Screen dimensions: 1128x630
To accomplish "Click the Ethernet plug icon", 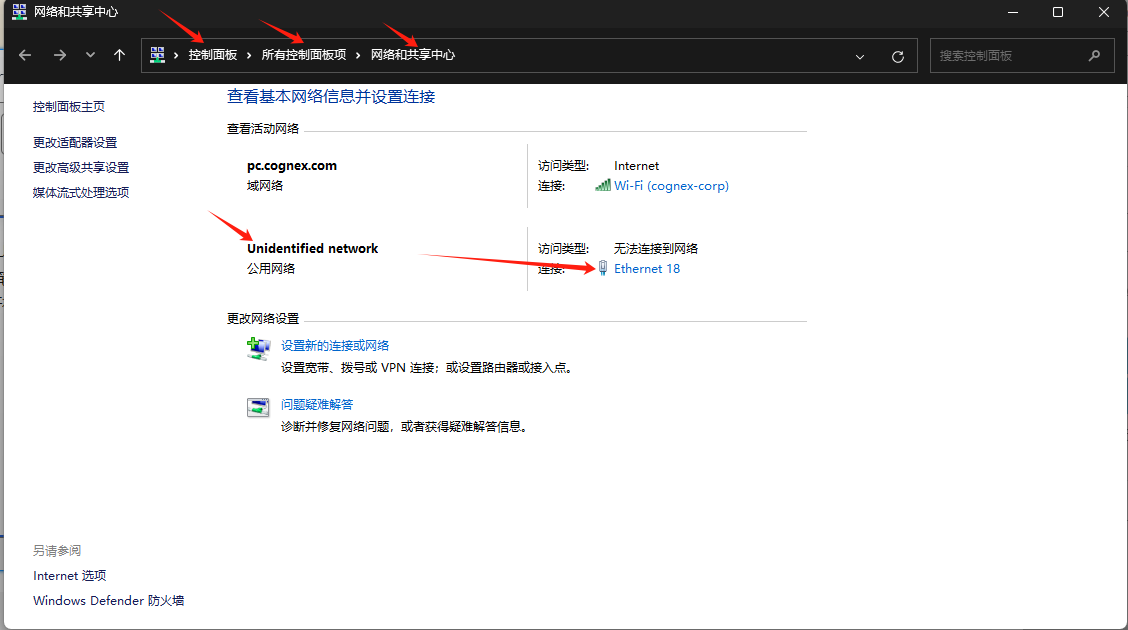I will click(x=603, y=268).
